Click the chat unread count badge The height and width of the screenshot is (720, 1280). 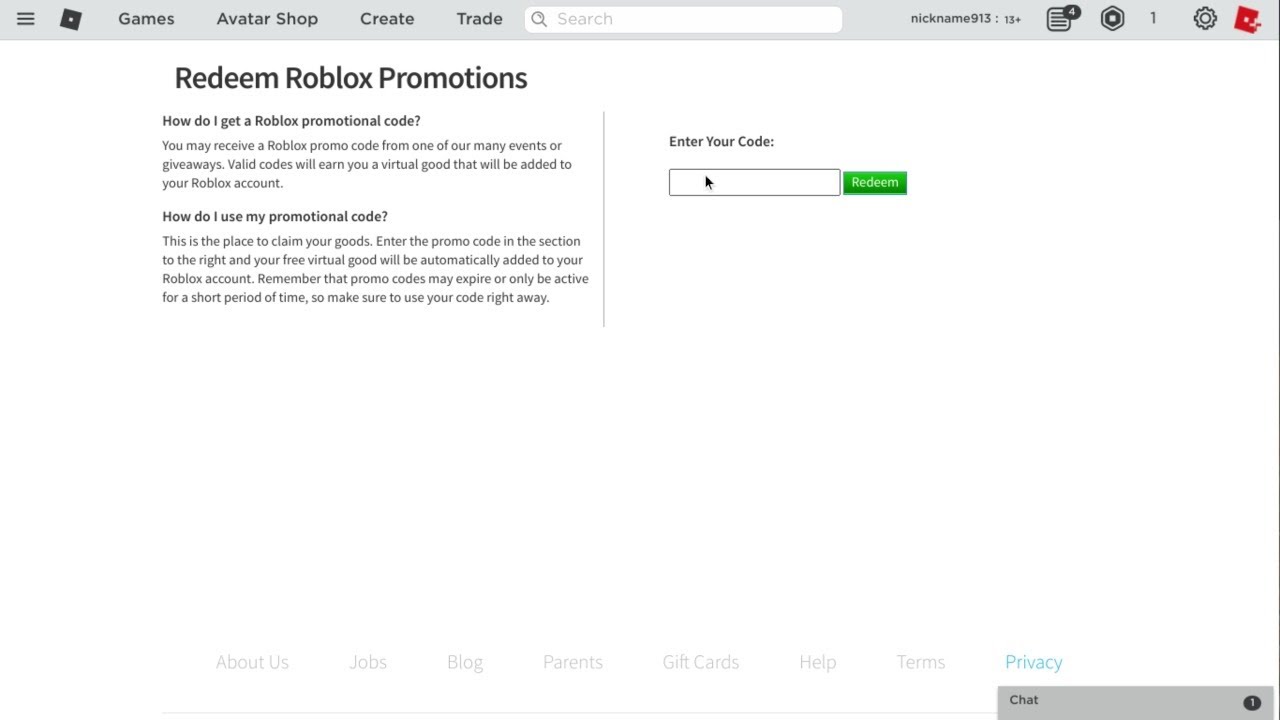[x=1251, y=702]
